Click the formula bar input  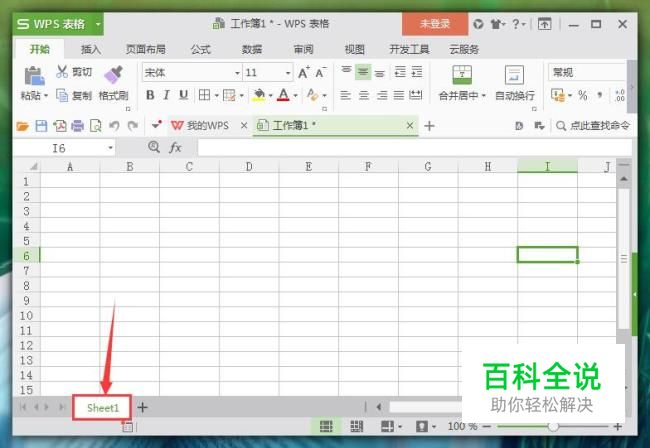tap(415, 148)
